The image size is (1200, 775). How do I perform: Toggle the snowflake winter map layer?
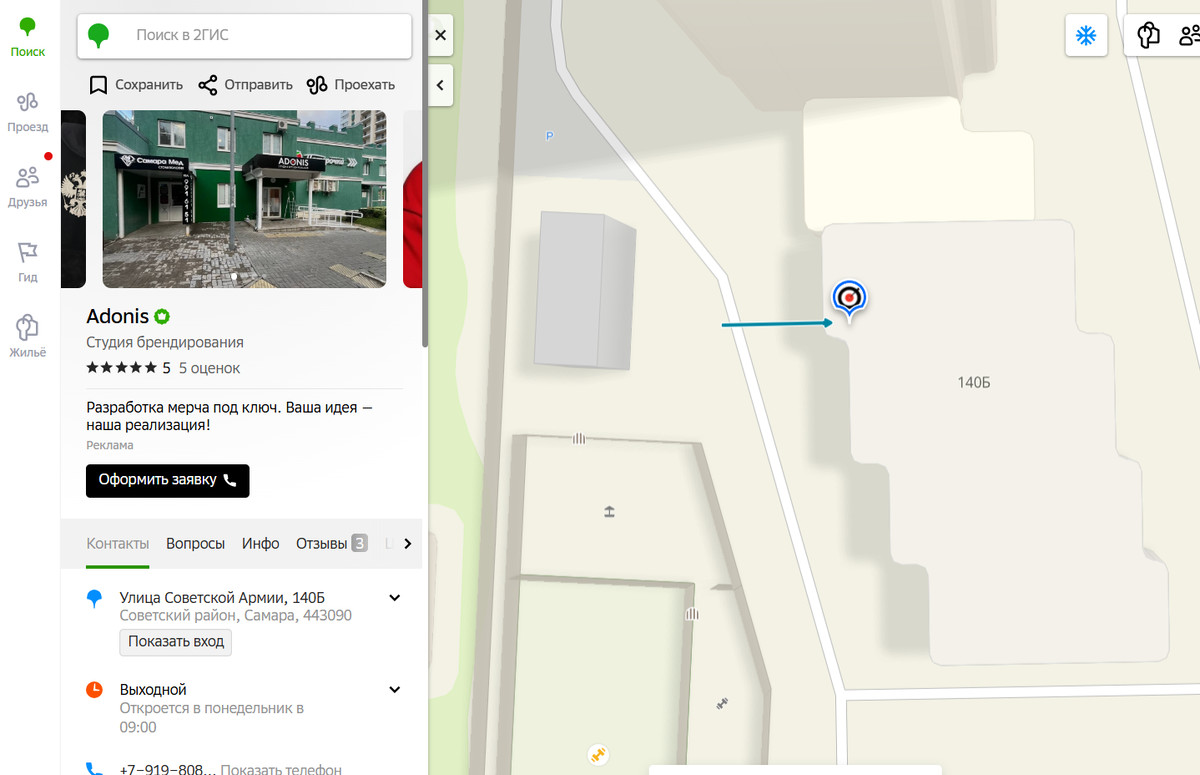1086,36
